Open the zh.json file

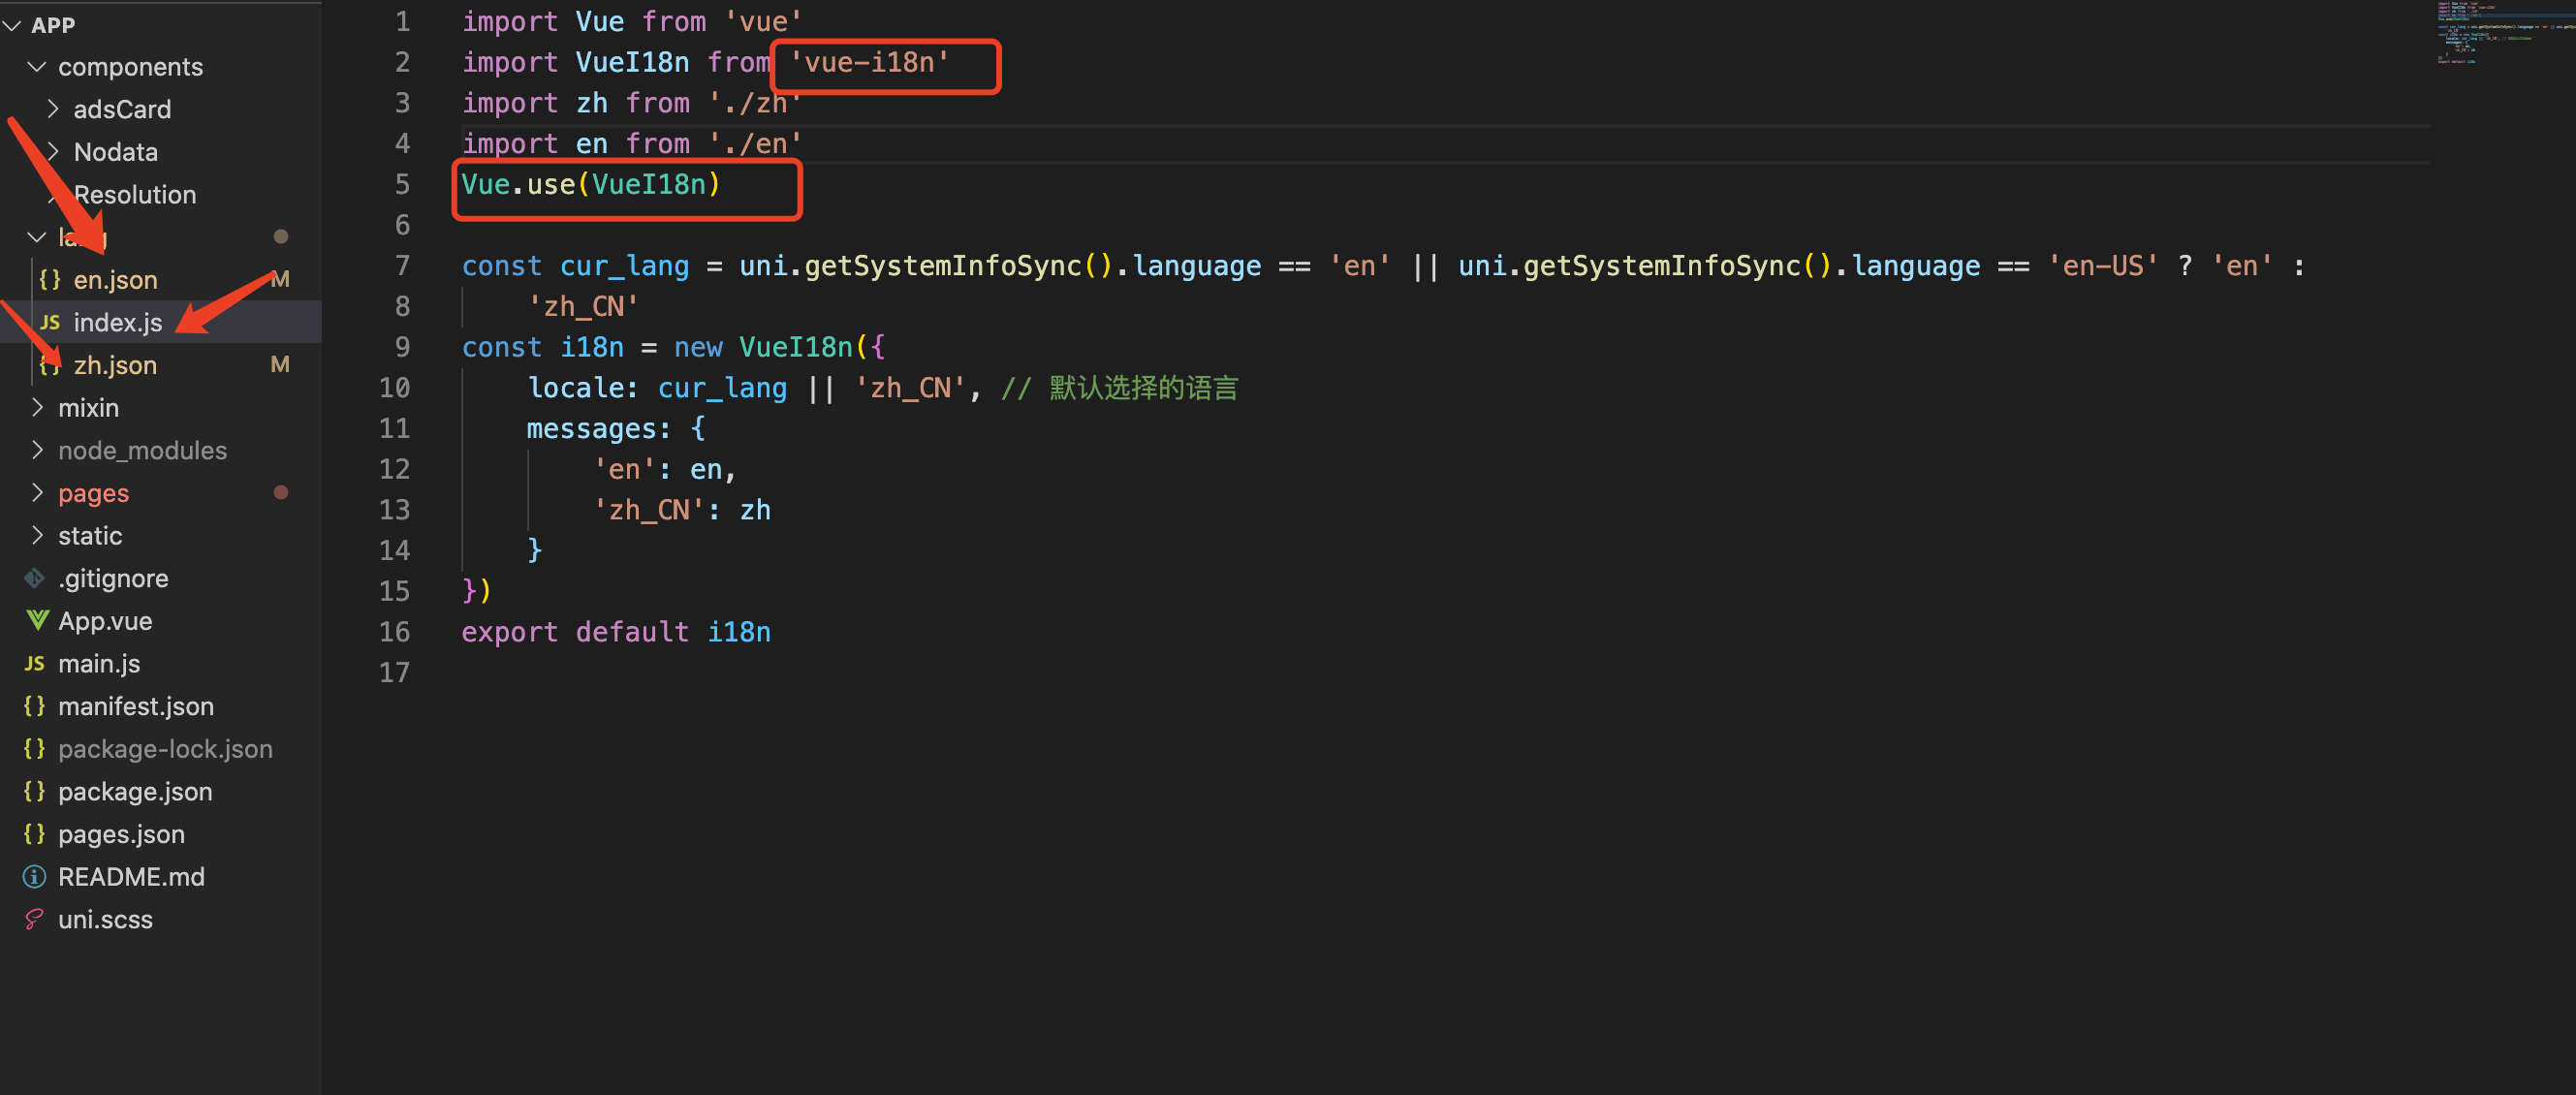click(115, 365)
